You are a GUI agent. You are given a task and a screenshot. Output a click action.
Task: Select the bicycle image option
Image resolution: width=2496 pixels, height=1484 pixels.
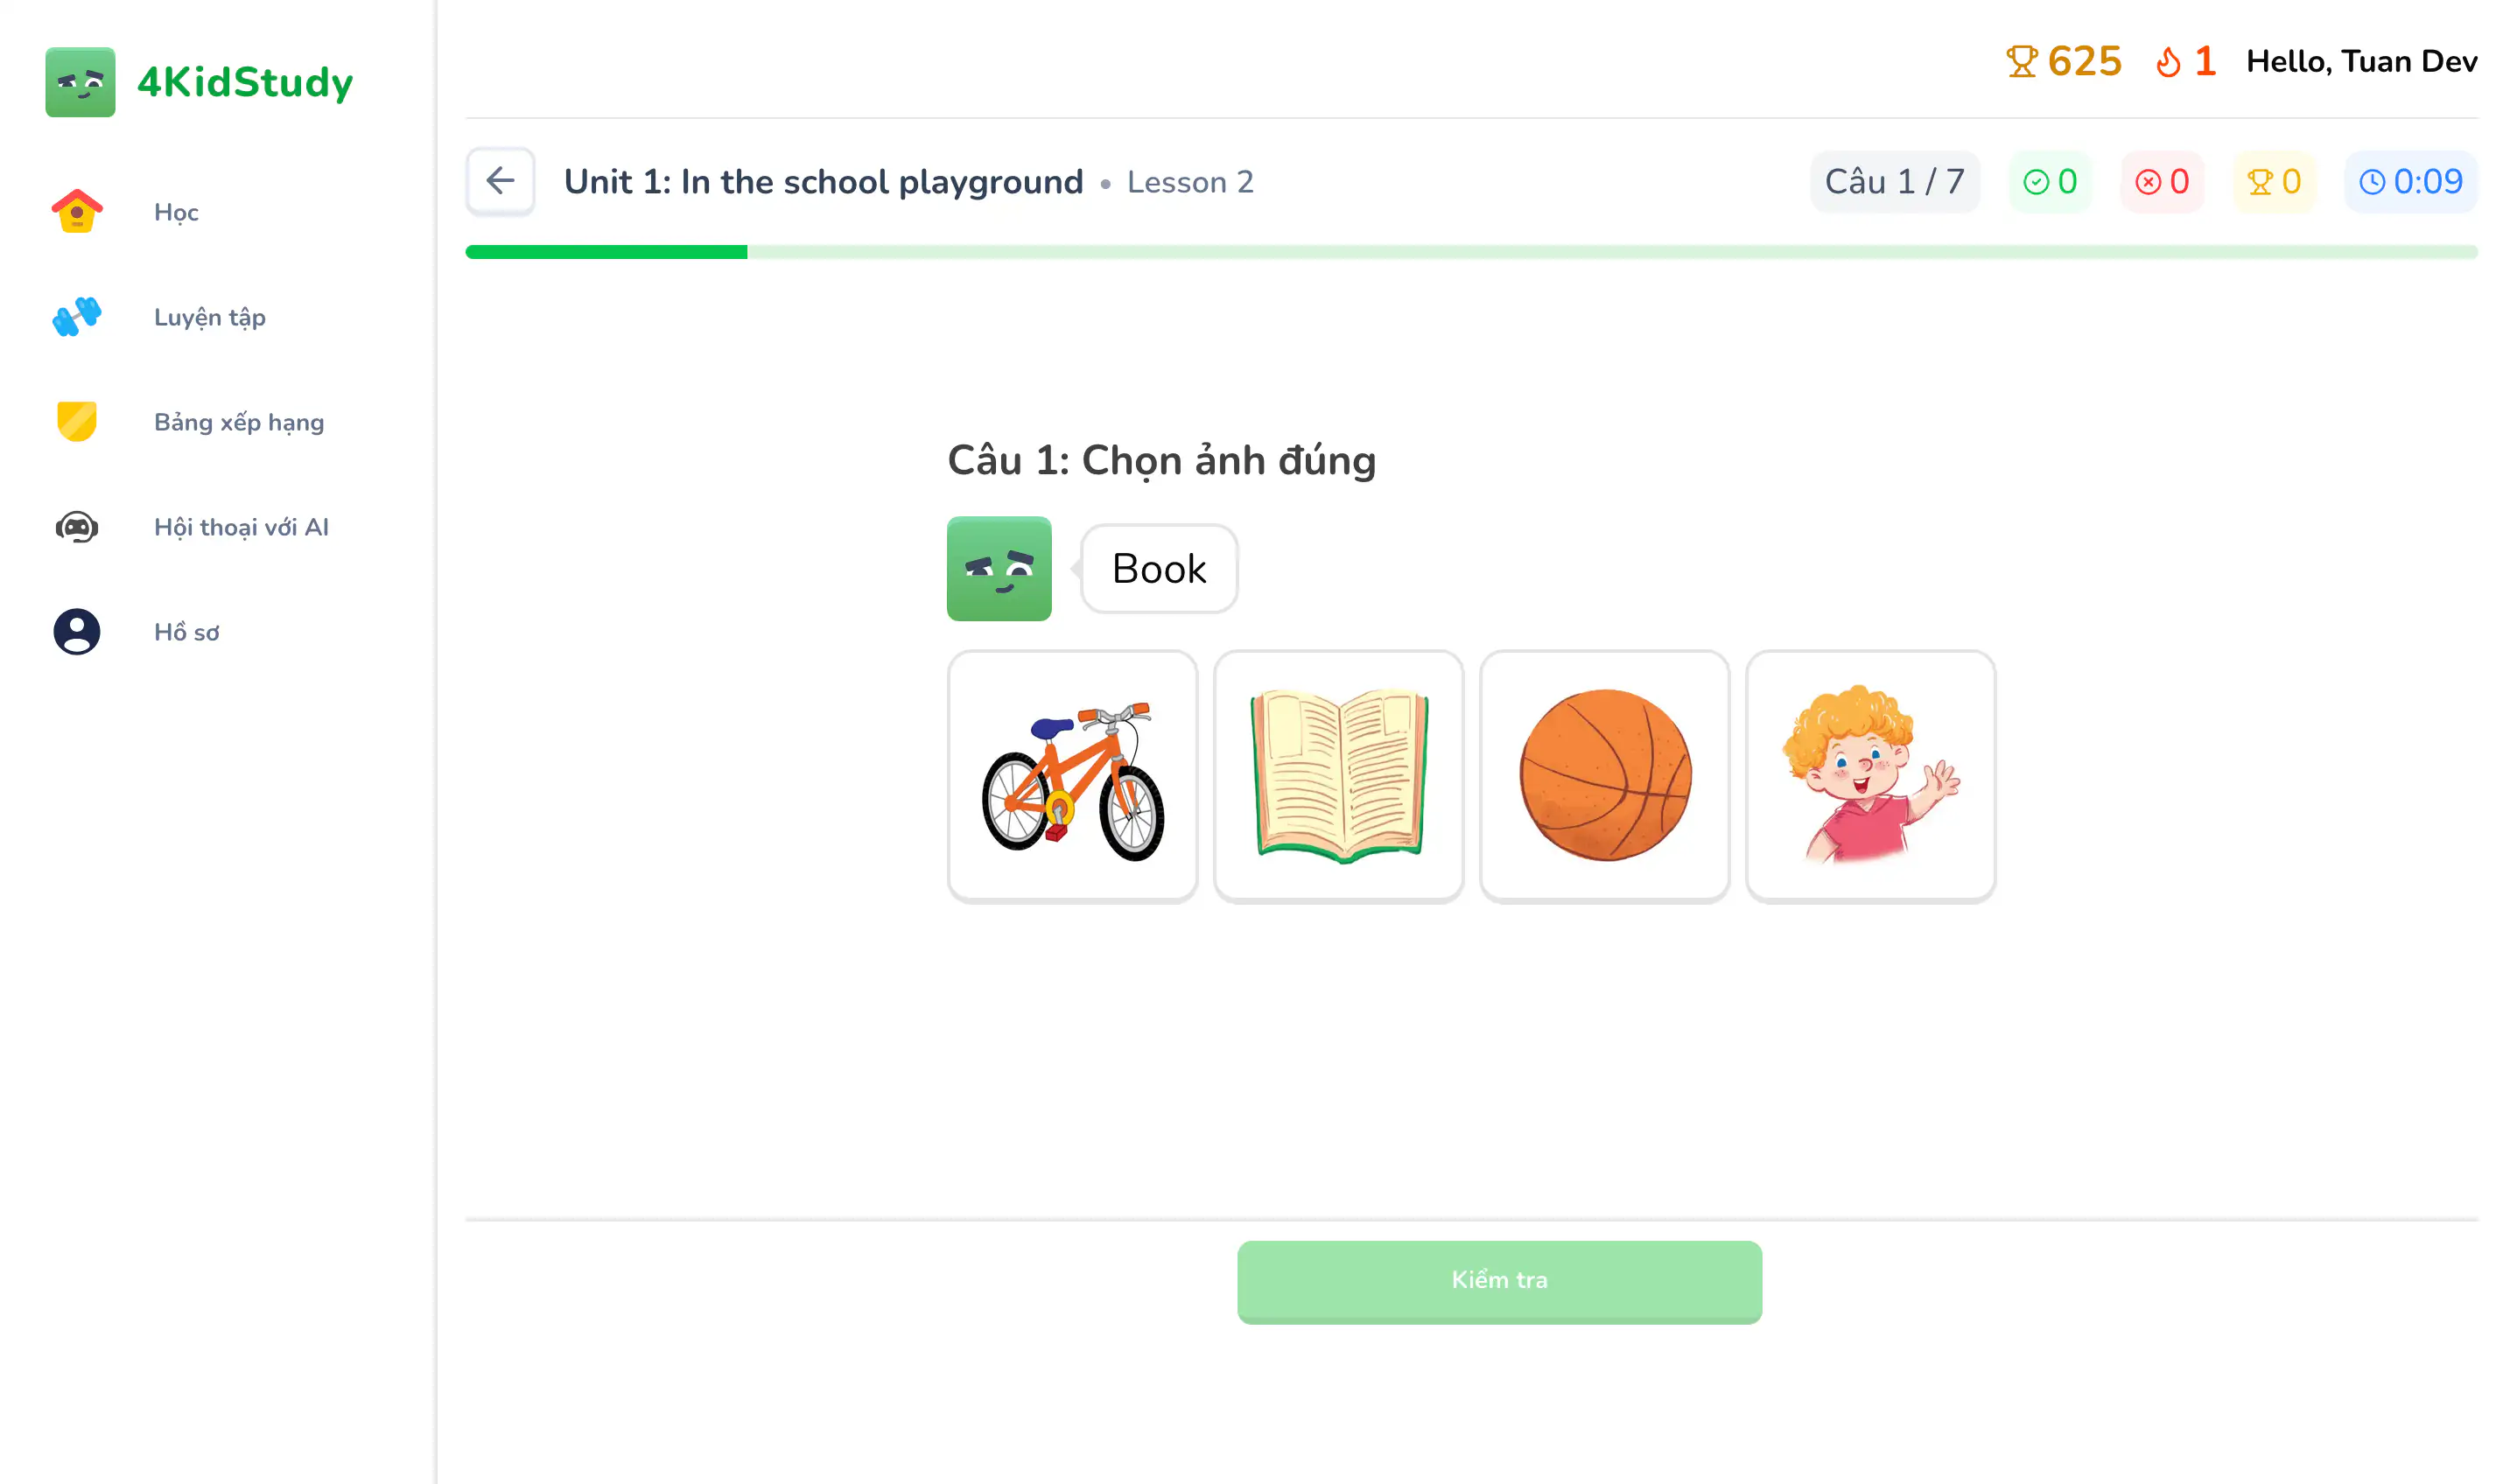point(1072,775)
